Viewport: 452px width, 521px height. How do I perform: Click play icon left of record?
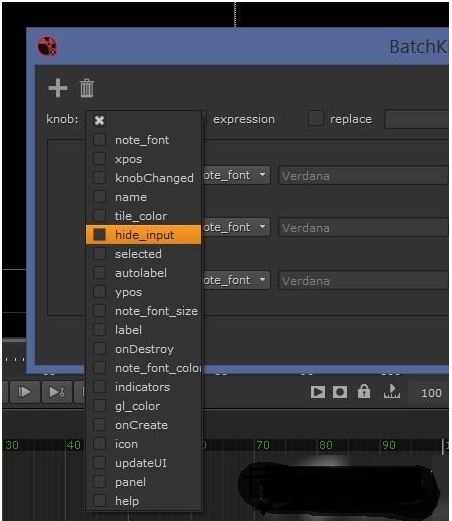pos(318,392)
